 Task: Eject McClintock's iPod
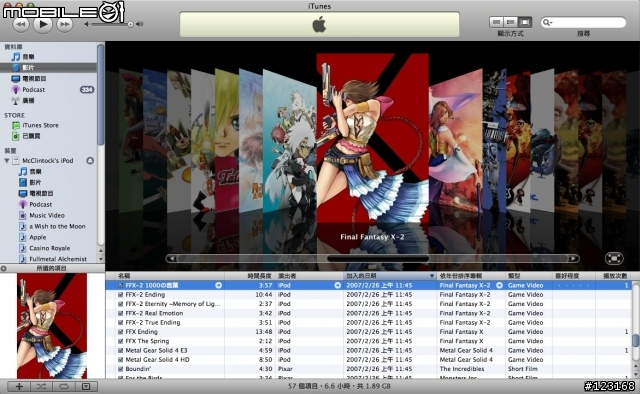coord(90,160)
